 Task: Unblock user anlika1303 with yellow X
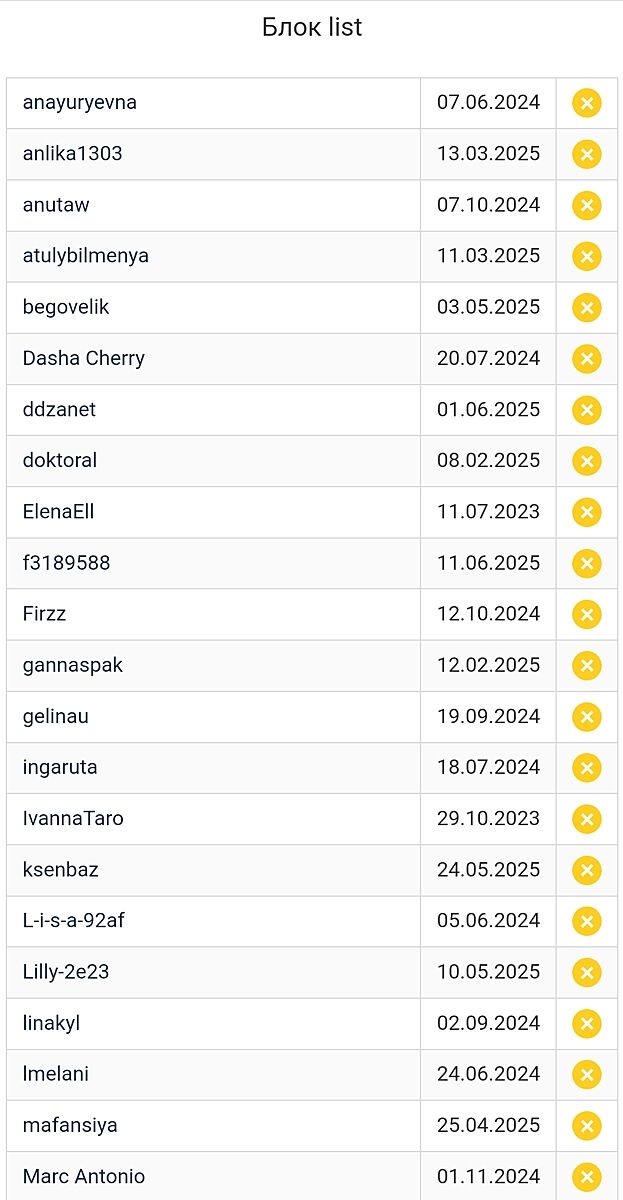[x=587, y=154]
